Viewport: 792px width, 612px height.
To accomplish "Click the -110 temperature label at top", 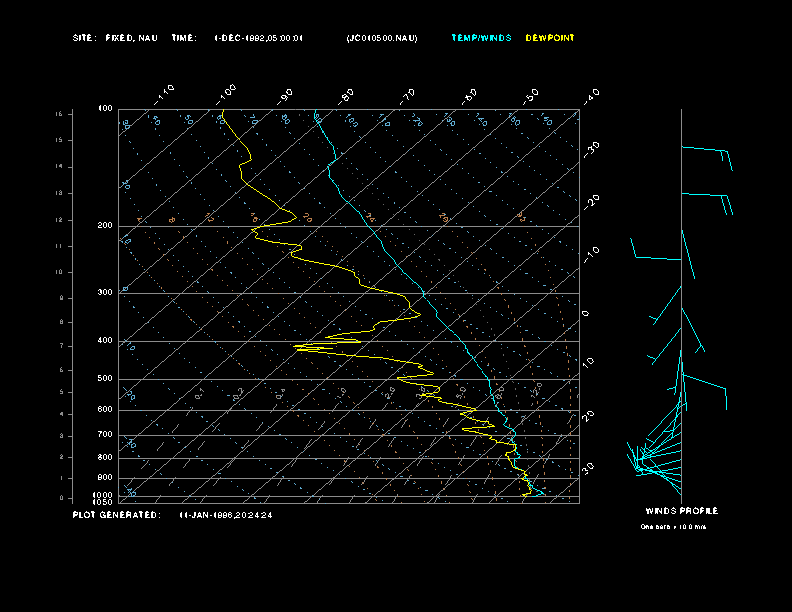I will [164, 95].
